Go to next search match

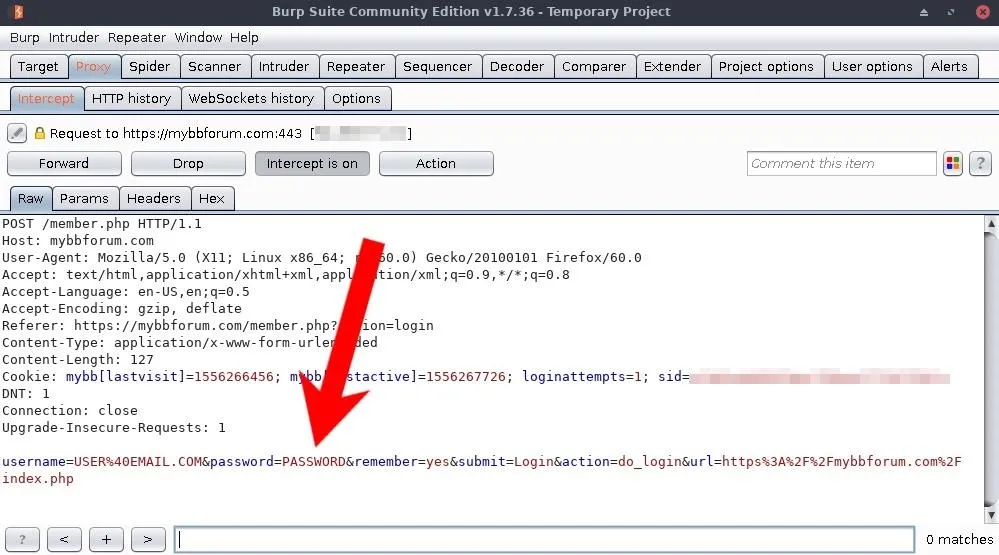click(148, 540)
